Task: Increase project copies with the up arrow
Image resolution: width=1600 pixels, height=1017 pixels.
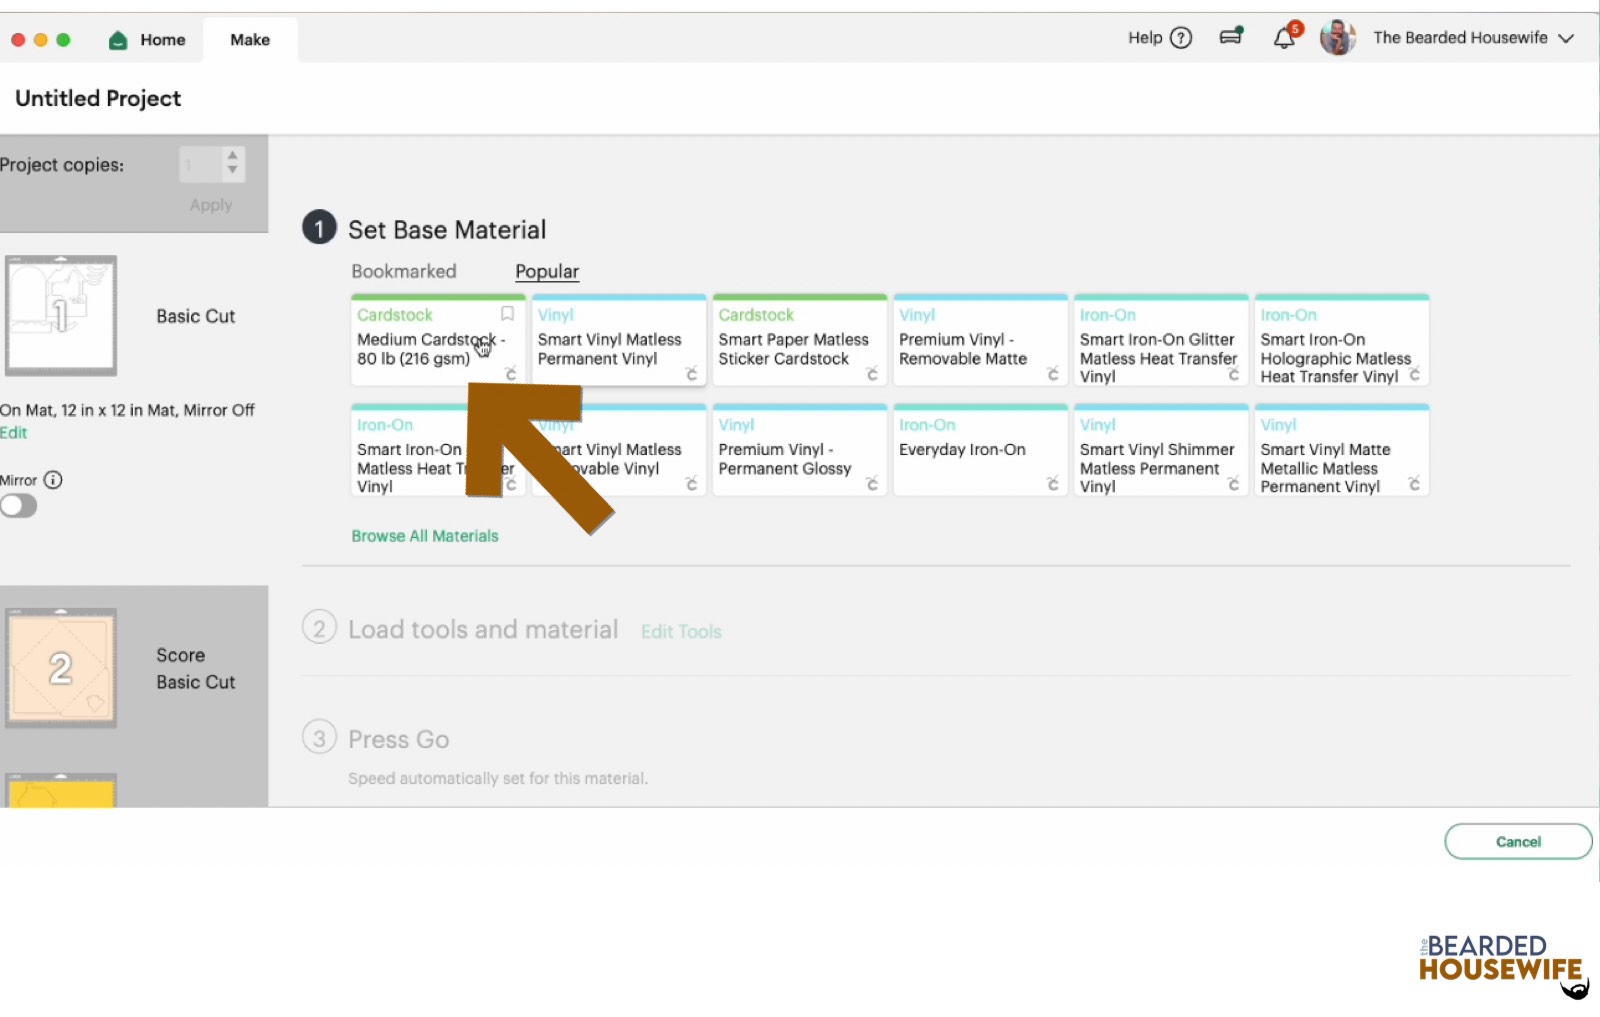Action: point(232,157)
